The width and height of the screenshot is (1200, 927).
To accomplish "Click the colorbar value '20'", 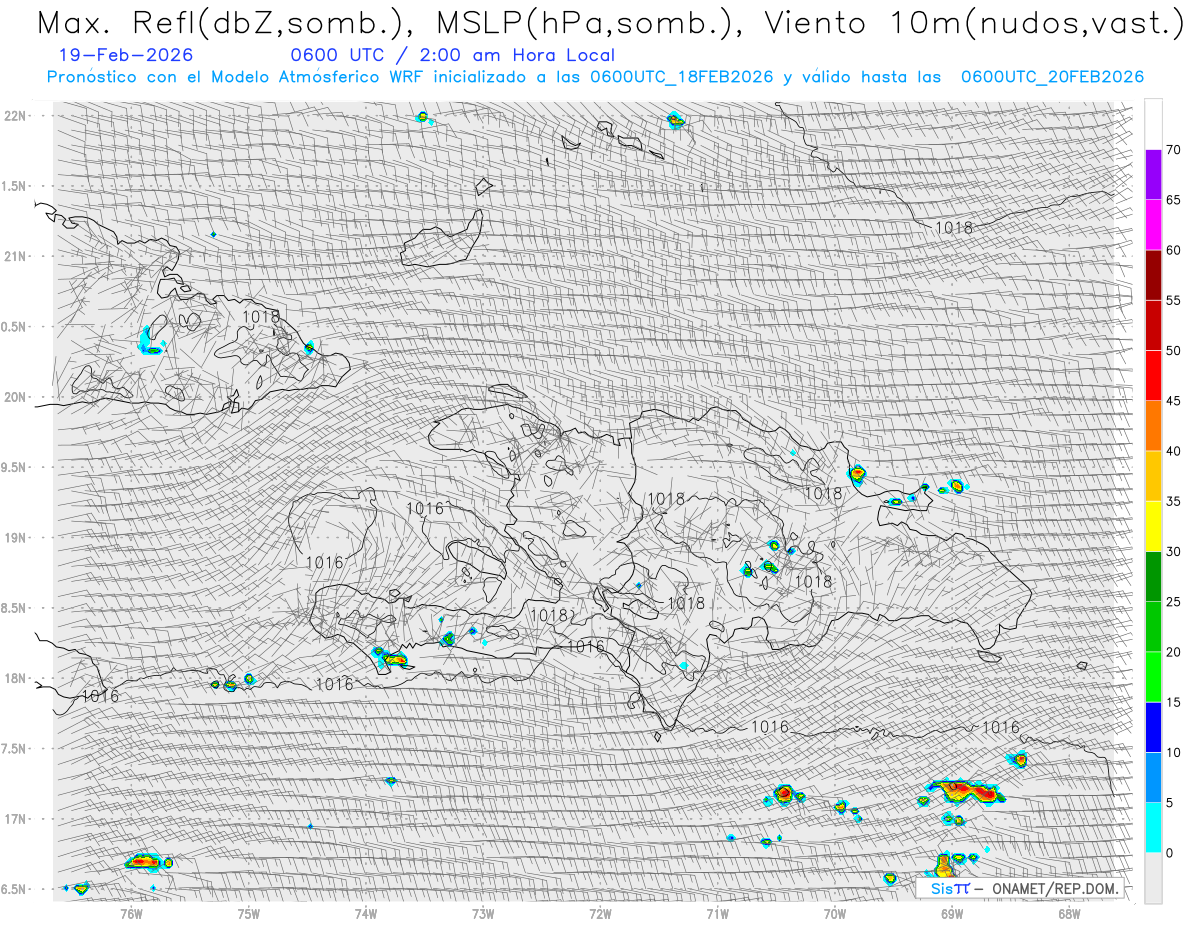I will point(1174,652).
